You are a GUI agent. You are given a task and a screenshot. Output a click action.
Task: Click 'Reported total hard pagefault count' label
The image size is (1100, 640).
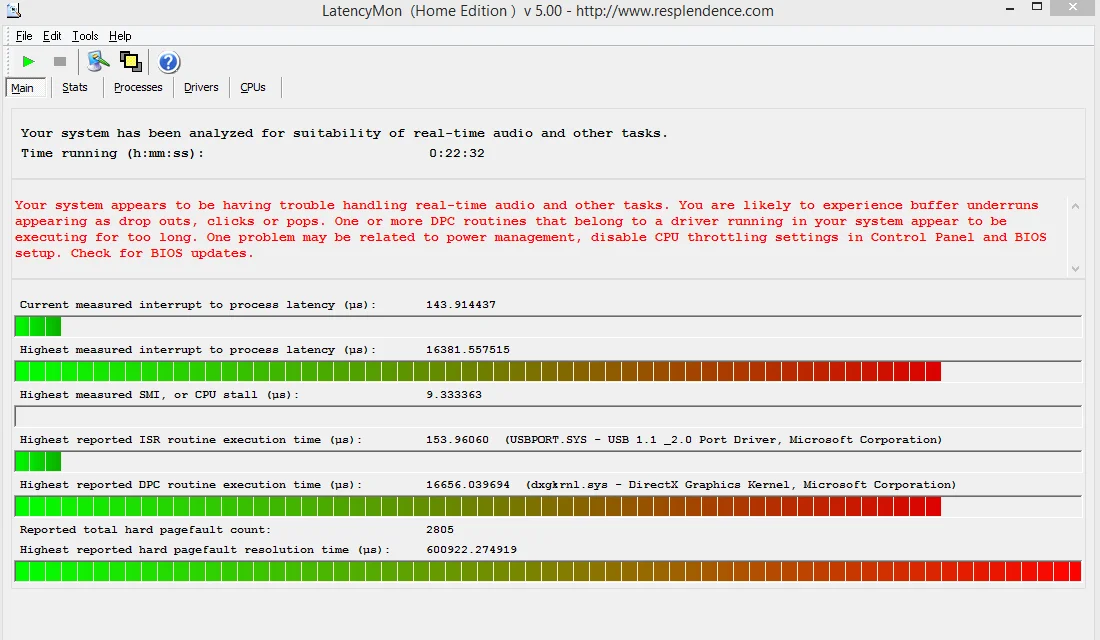(x=145, y=529)
